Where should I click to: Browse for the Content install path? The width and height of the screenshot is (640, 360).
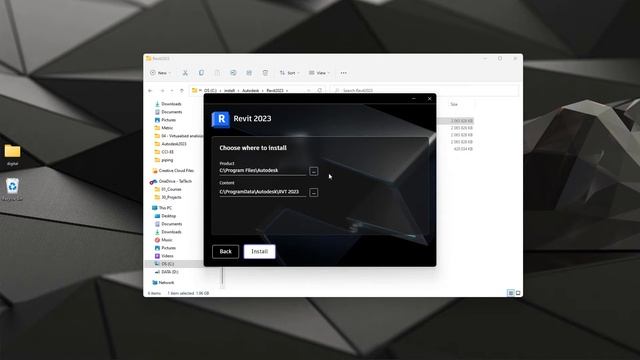[x=313, y=192]
